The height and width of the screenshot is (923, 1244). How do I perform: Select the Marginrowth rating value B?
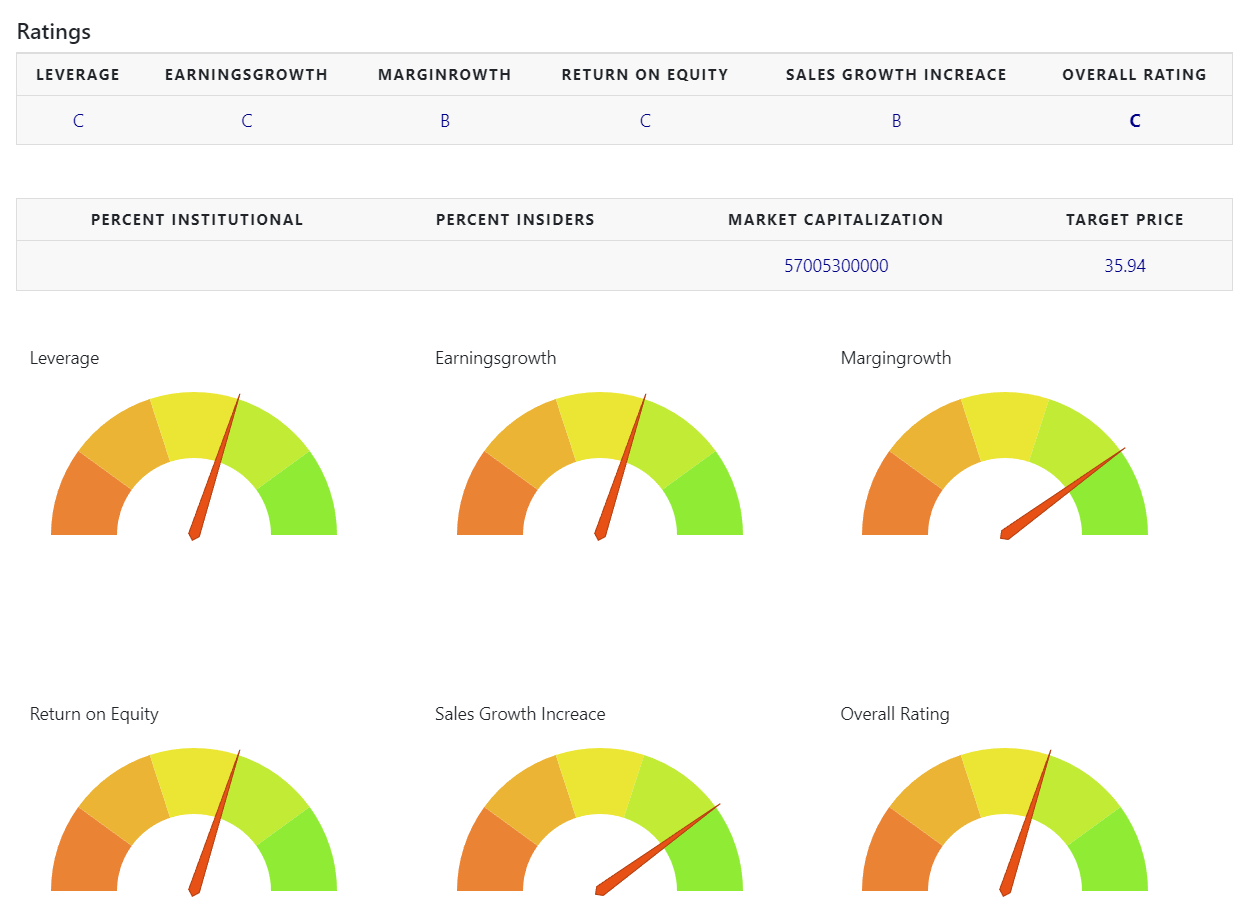click(x=445, y=121)
